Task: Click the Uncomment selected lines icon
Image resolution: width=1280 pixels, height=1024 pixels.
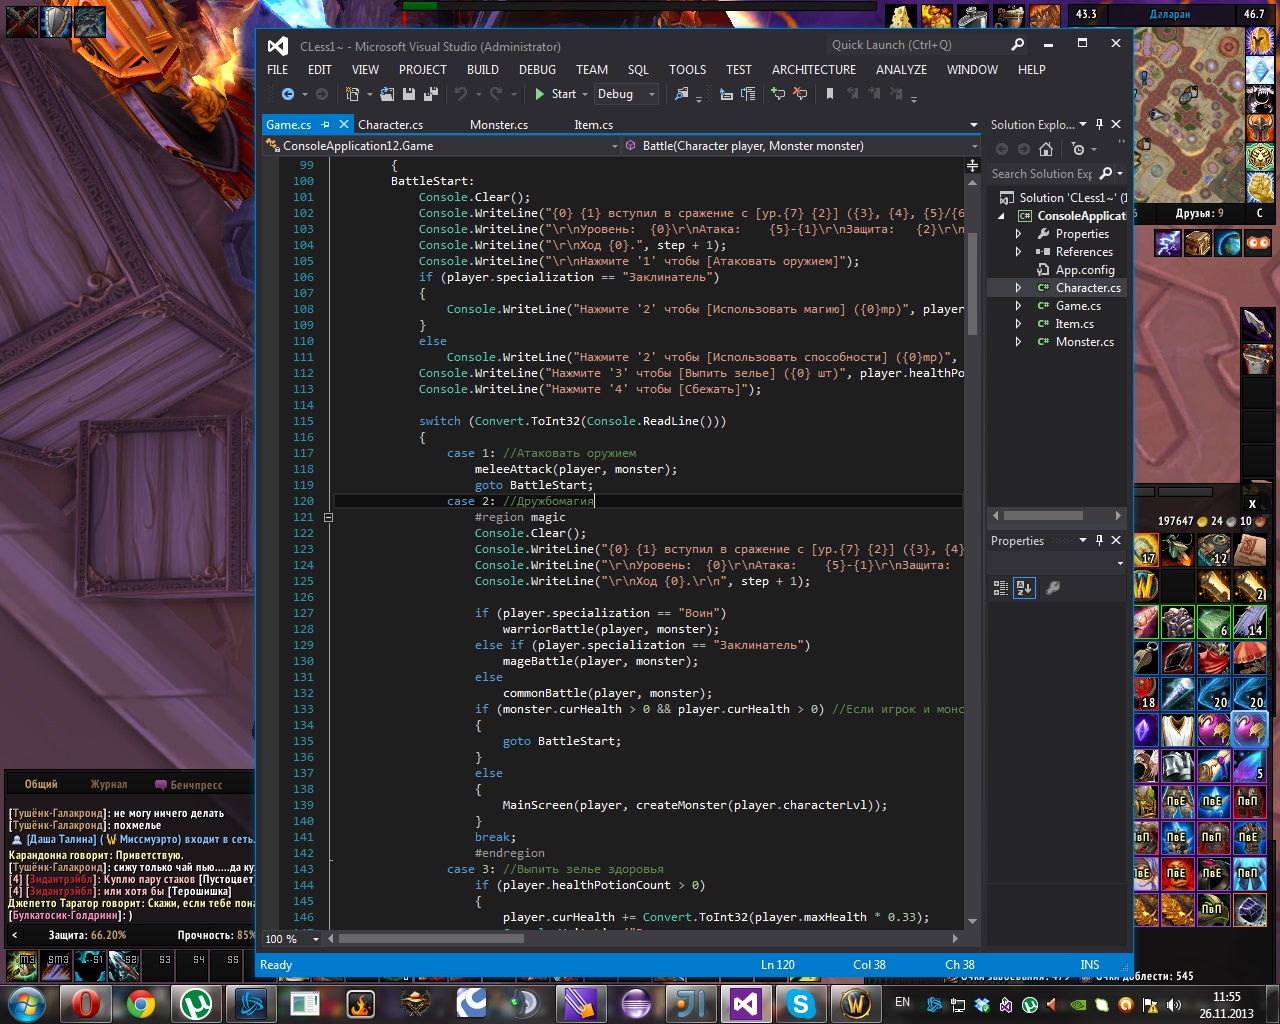Action: coord(800,94)
